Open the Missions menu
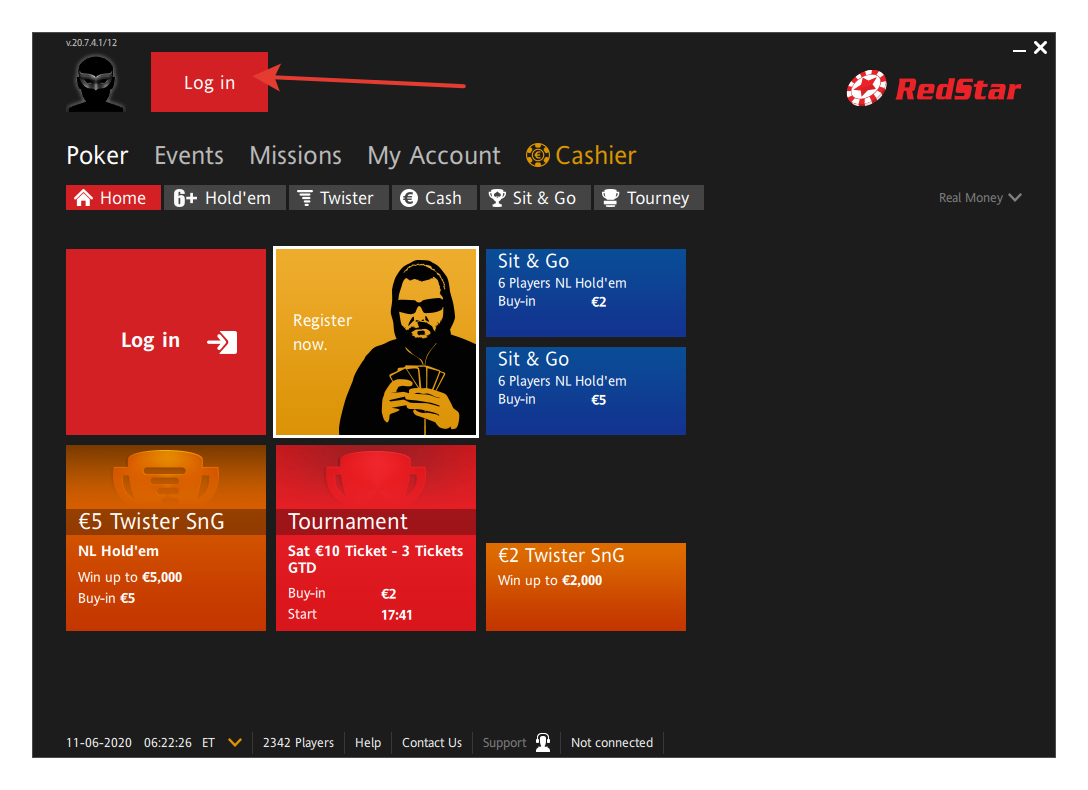Image resolution: width=1088 pixels, height=790 pixels. click(295, 156)
